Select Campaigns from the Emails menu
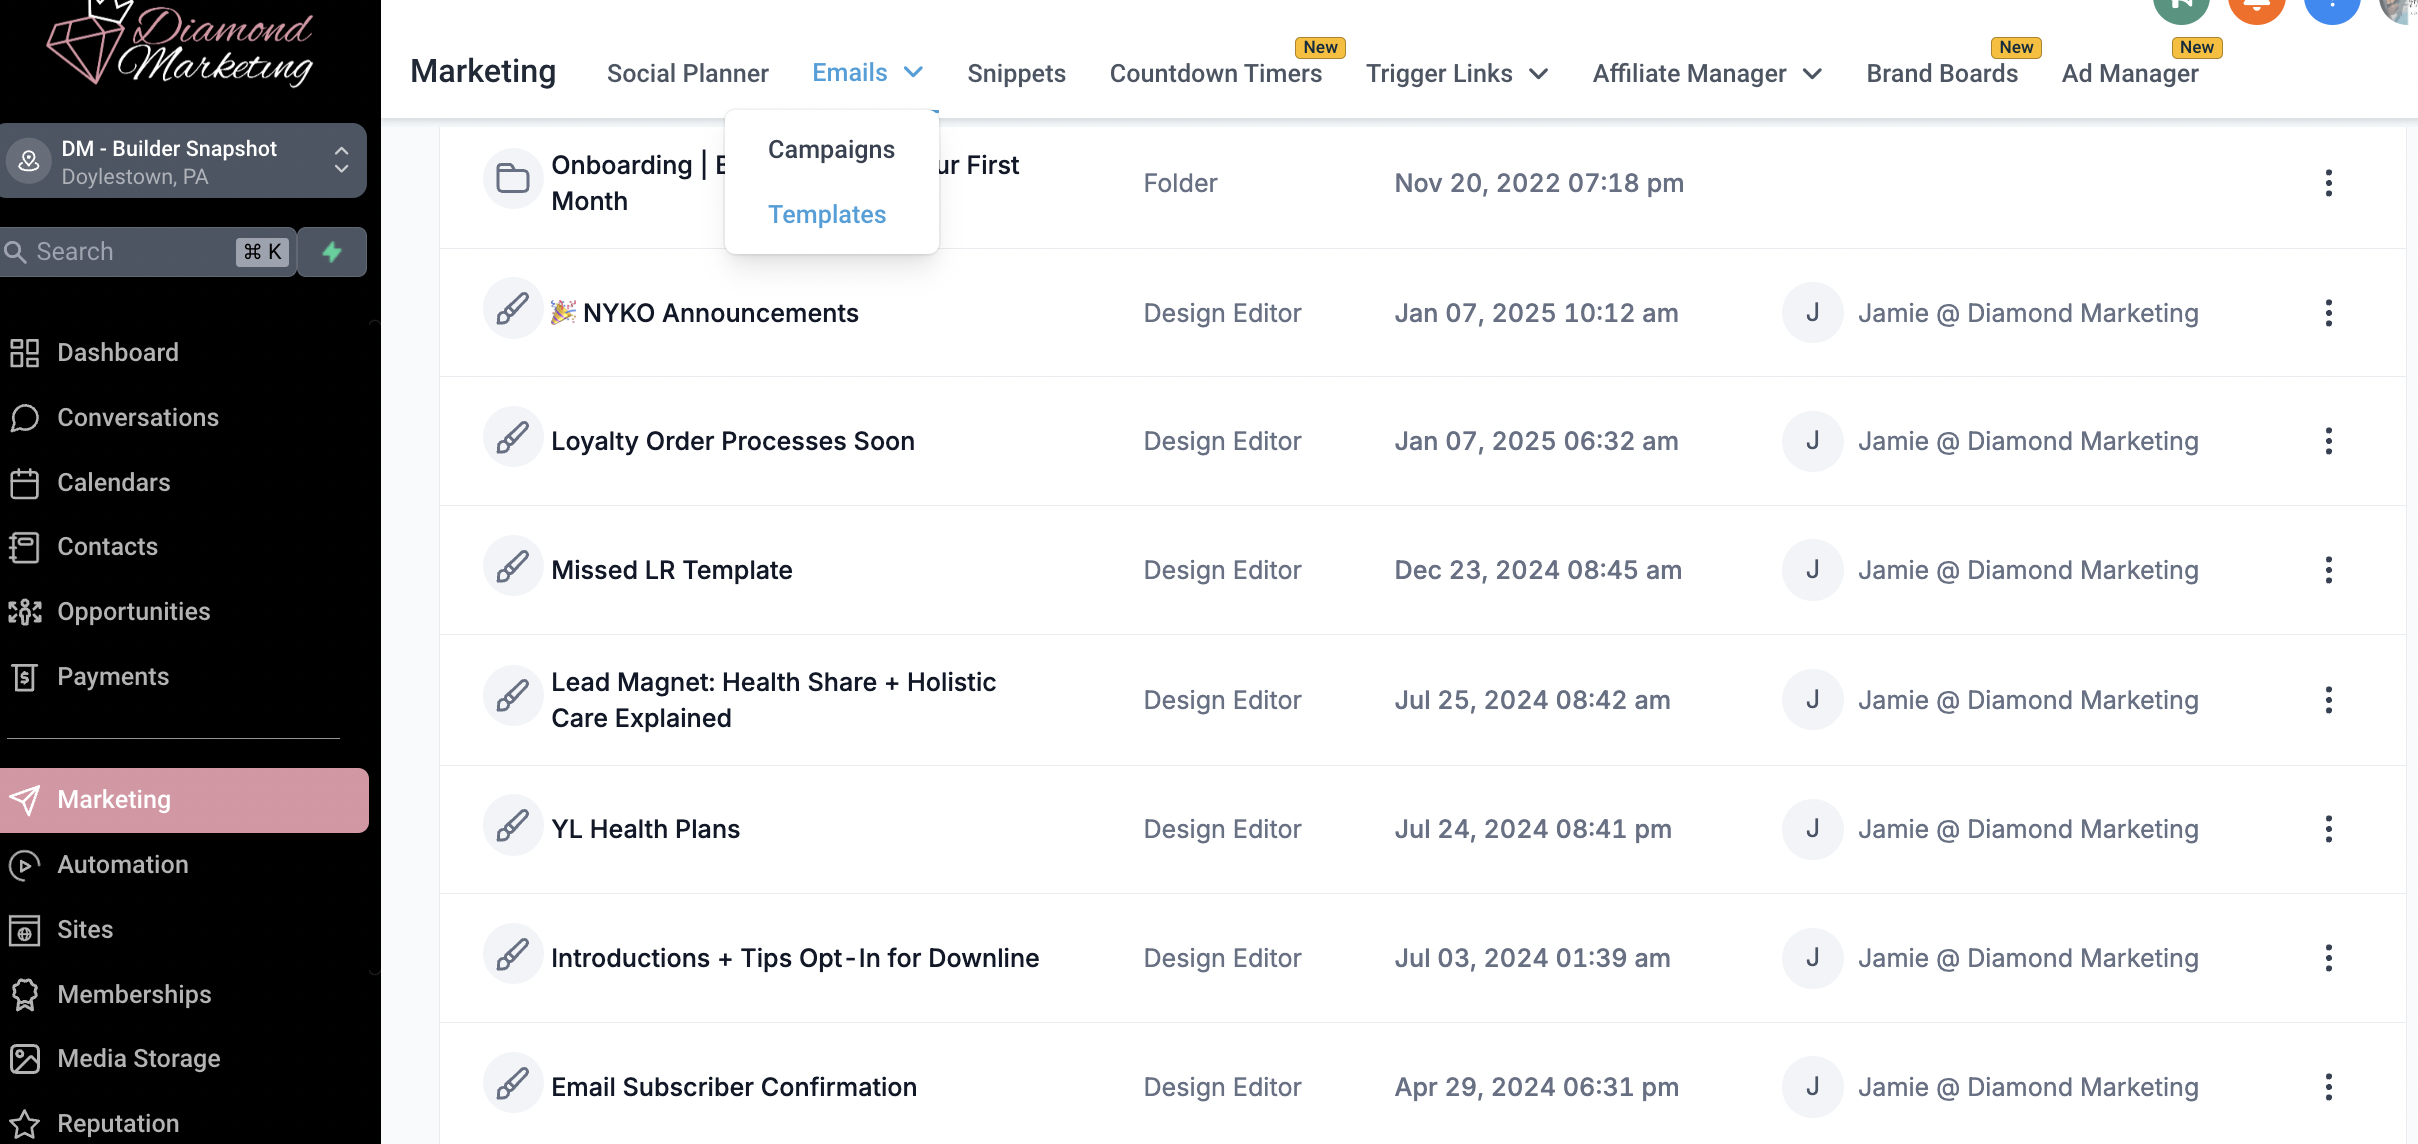Viewport: 2418px width, 1144px height. point(831,149)
